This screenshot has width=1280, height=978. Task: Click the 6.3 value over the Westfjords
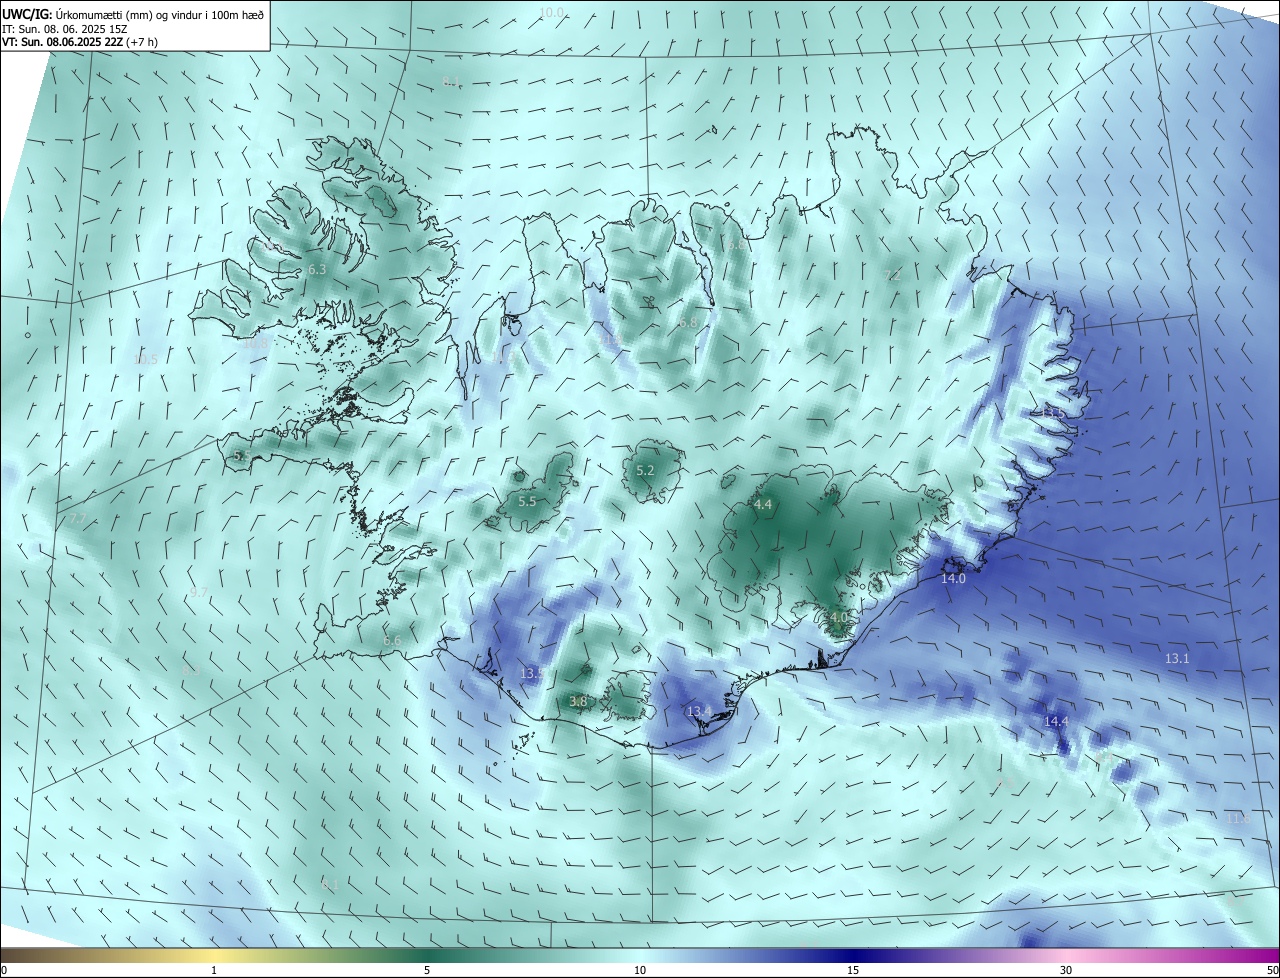(x=317, y=270)
